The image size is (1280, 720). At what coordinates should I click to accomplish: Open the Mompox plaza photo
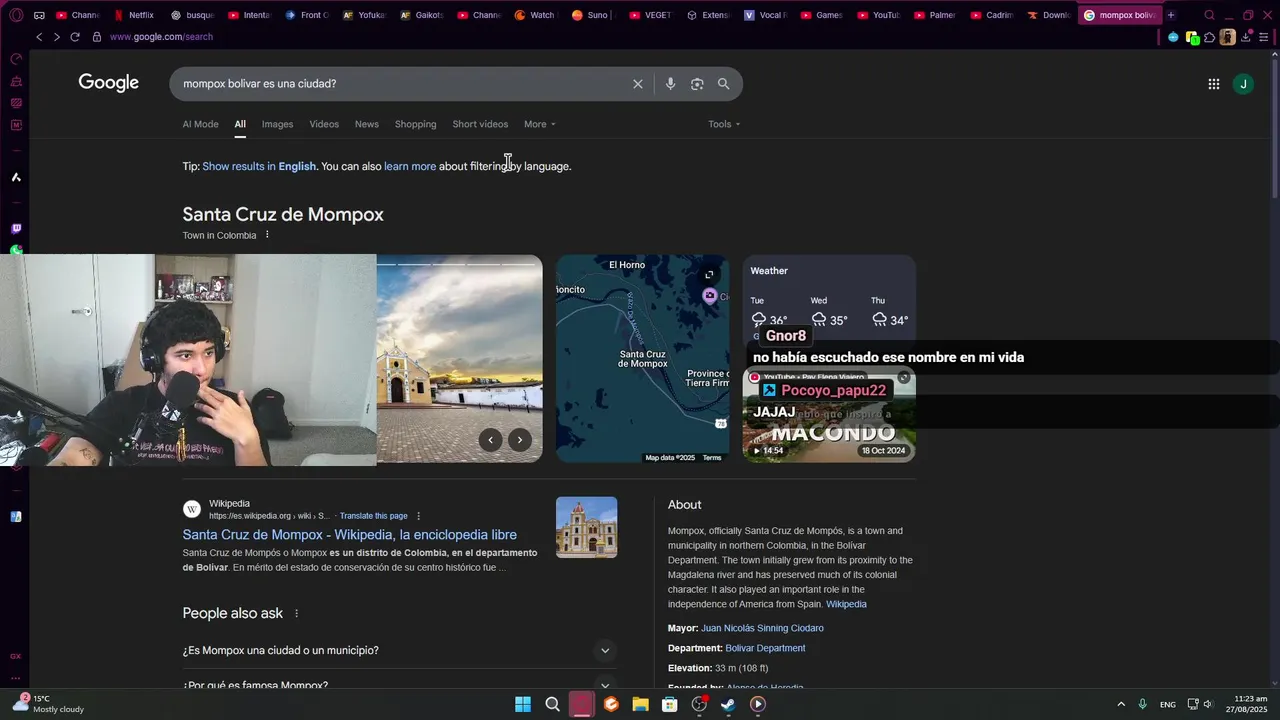459,359
